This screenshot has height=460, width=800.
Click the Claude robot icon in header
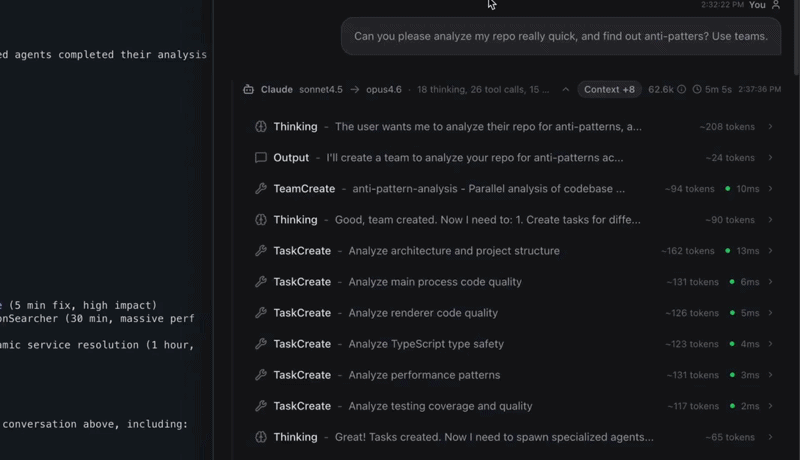248,89
